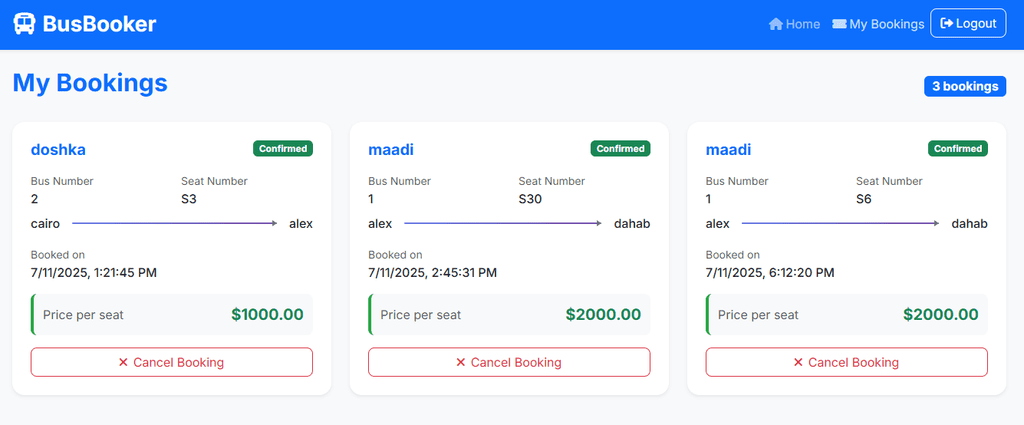Screen dimensions: 1024x425
Task: Click the My Bookings page heading
Action: pyautogui.click(x=90, y=83)
